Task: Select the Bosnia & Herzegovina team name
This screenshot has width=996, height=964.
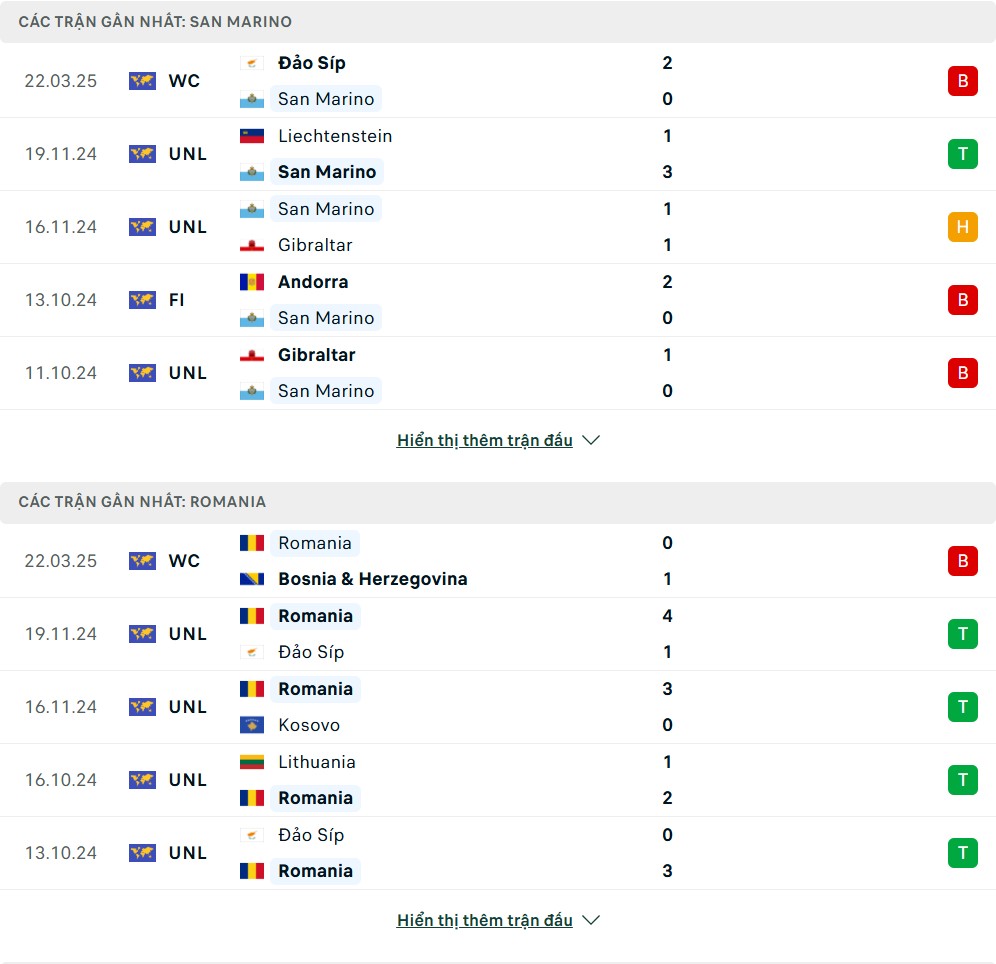Action: click(373, 579)
